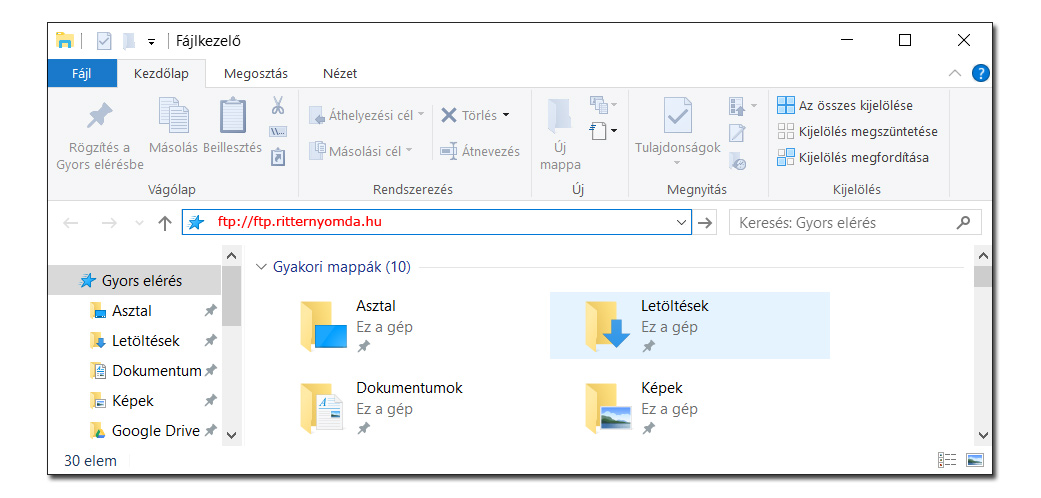Click Kijelölés megfordítása
The width and height of the screenshot is (1041, 498).
(x=852, y=157)
